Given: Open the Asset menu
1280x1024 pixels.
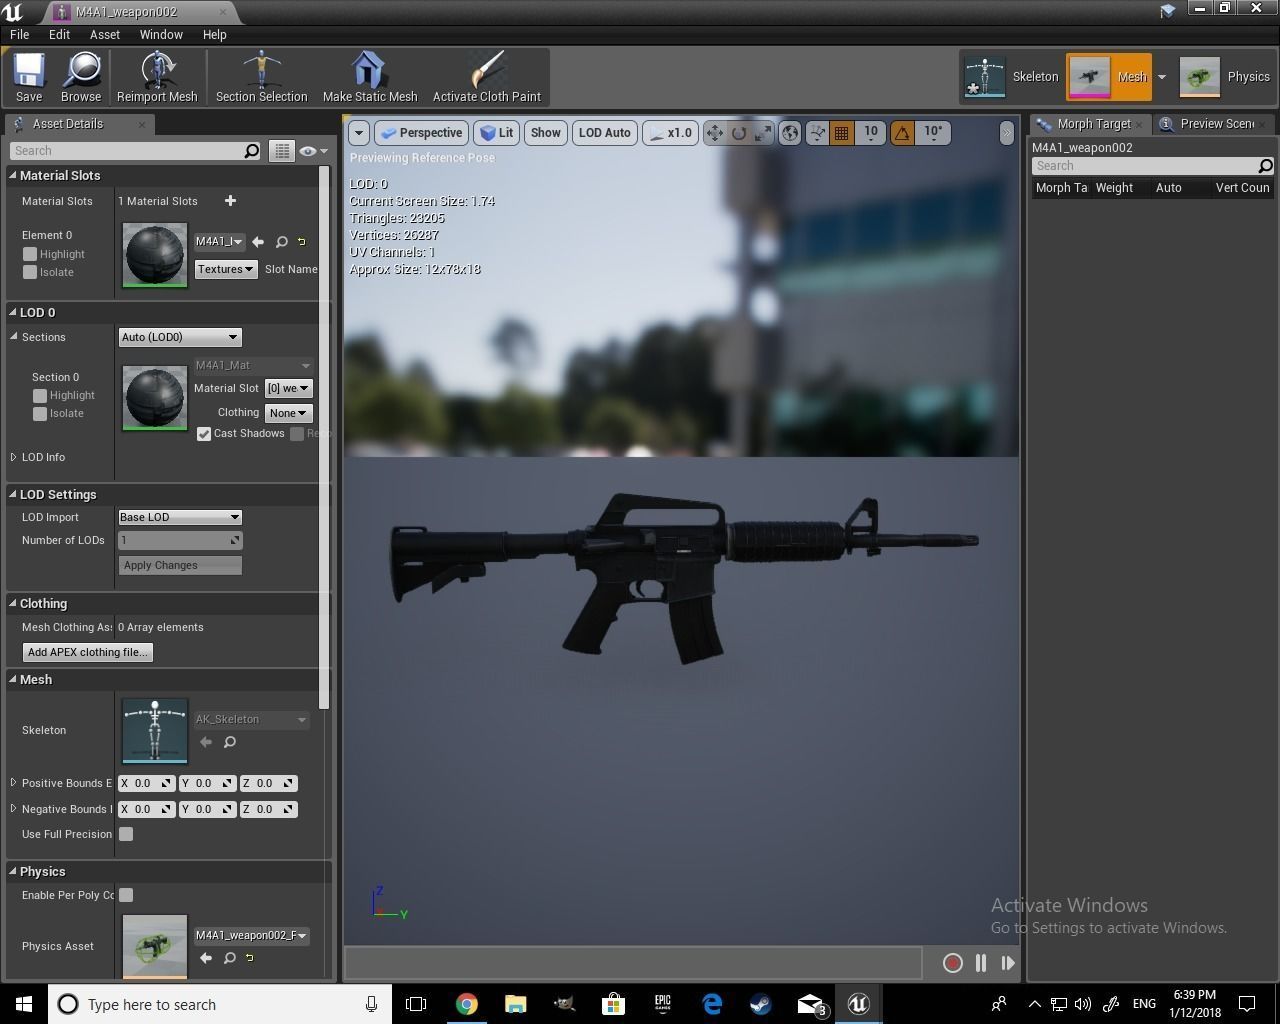Looking at the screenshot, I should [x=105, y=34].
